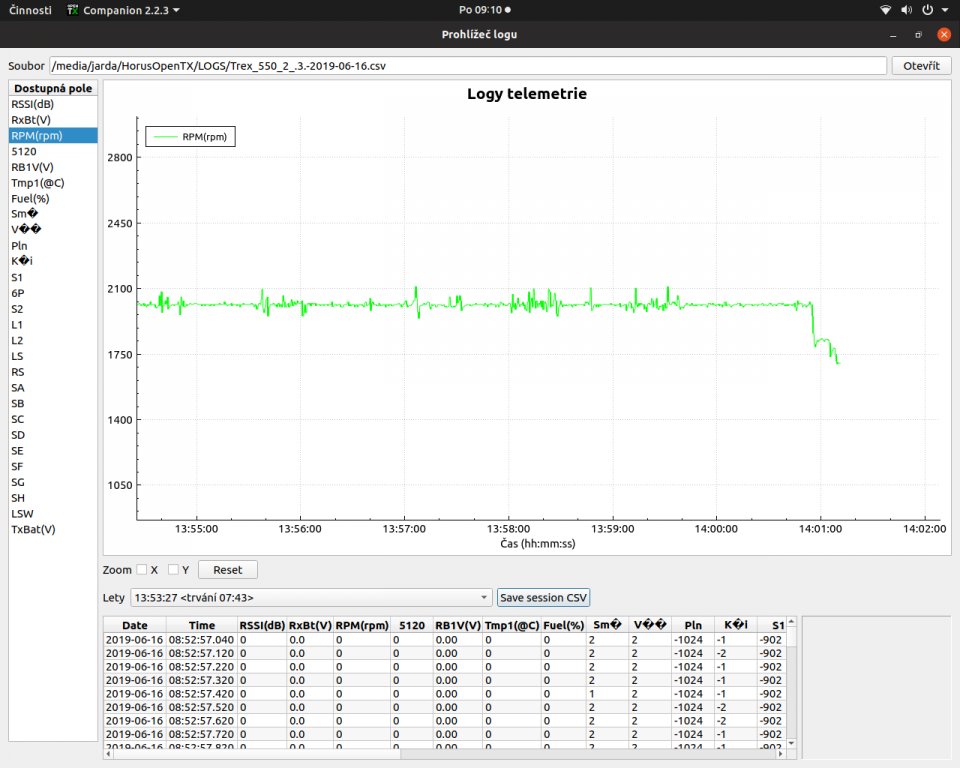The image size is (960, 768).
Task: Click the volume speaker icon
Action: tap(907, 10)
